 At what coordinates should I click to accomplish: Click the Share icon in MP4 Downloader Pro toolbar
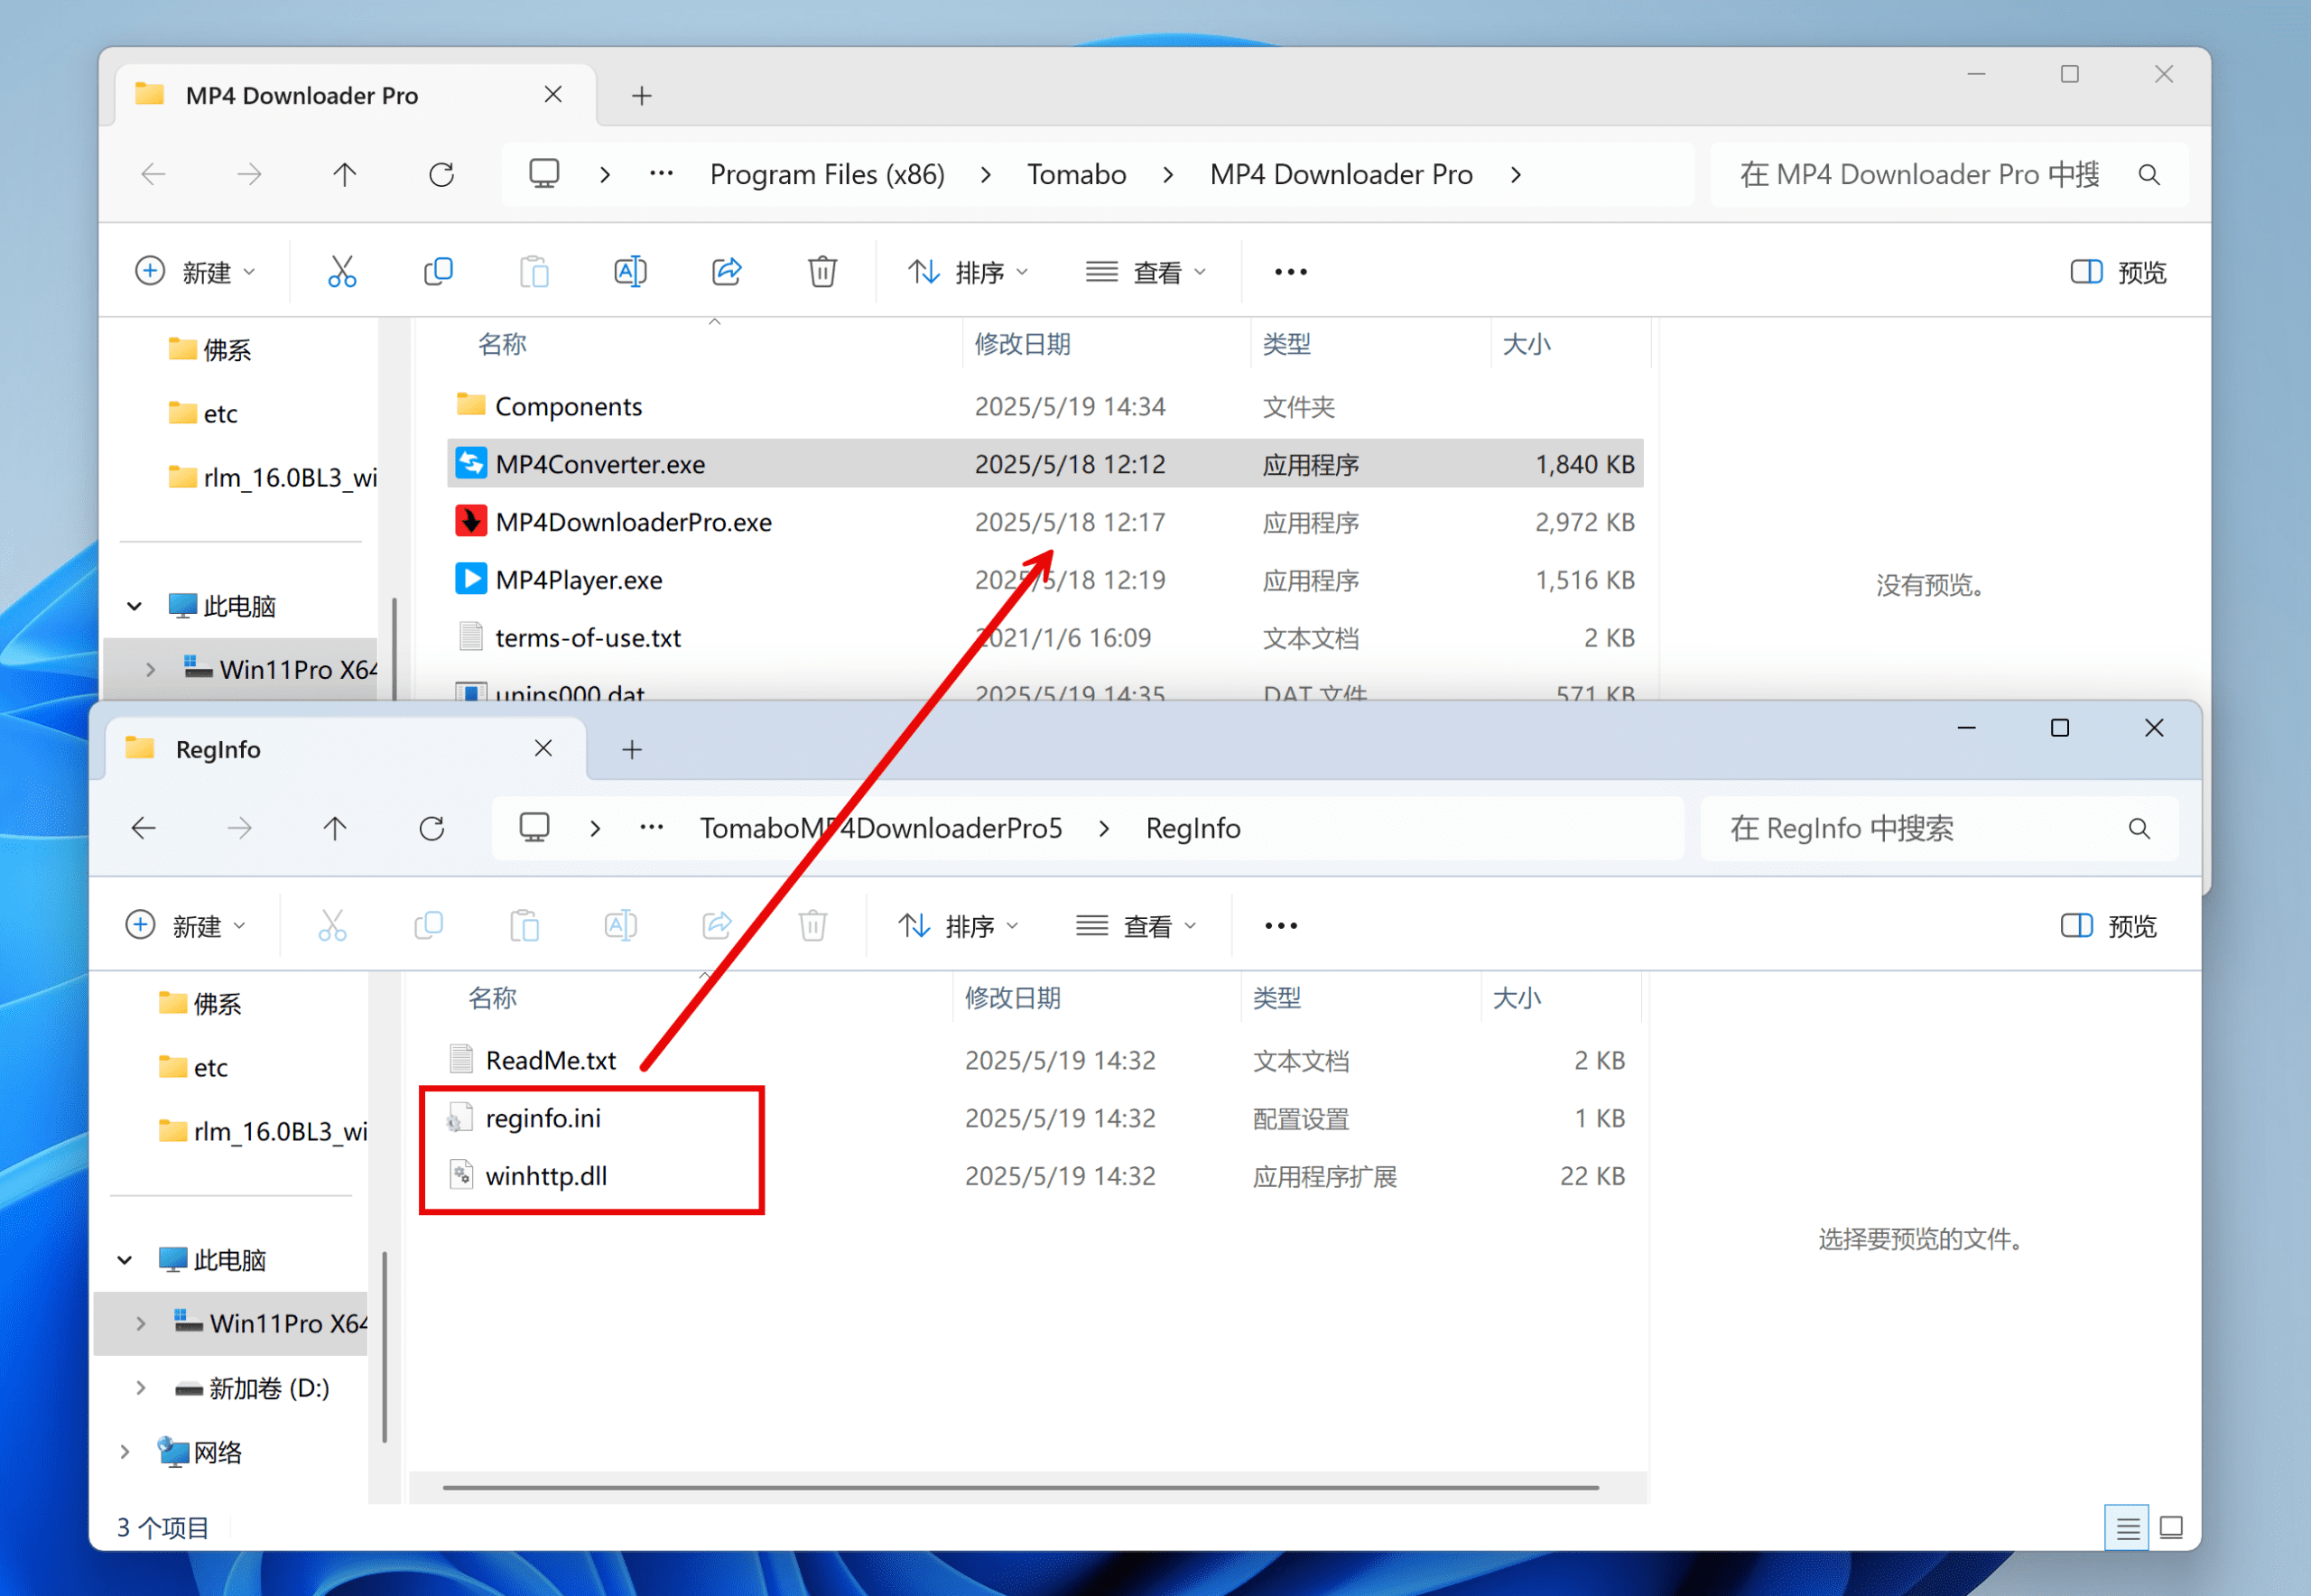pos(727,272)
